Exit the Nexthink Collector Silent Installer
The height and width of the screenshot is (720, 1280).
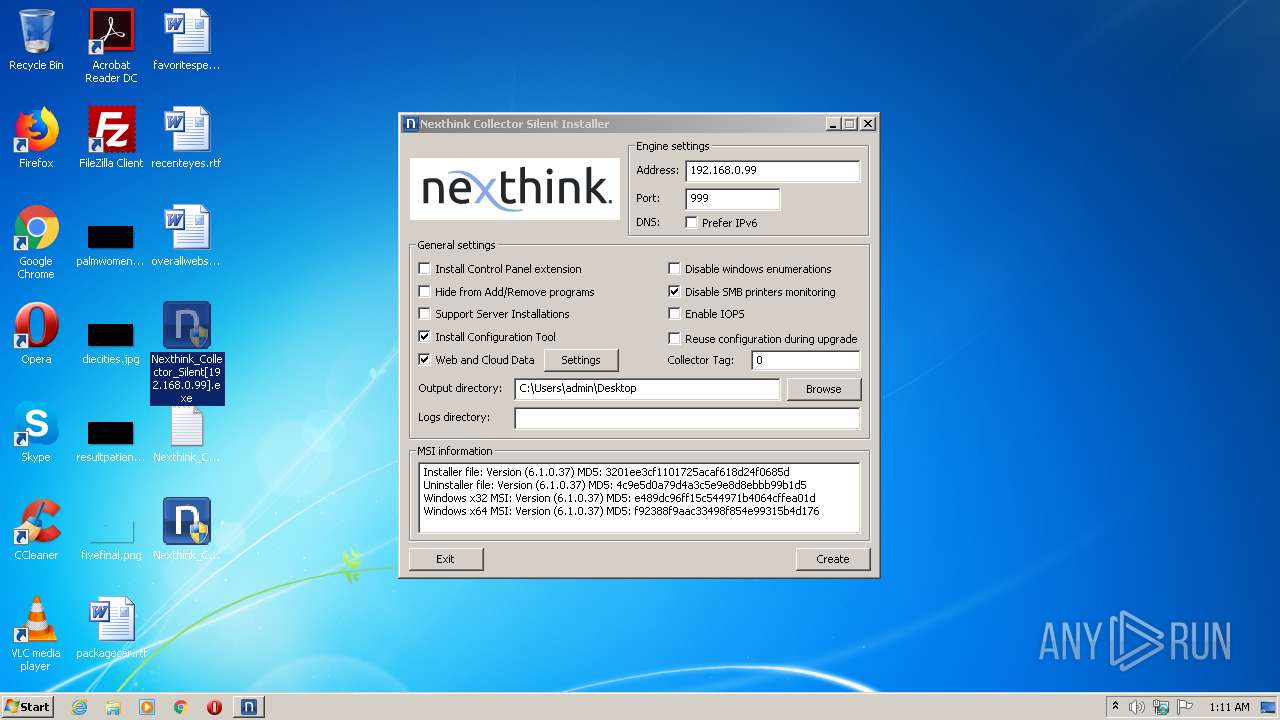(x=446, y=559)
